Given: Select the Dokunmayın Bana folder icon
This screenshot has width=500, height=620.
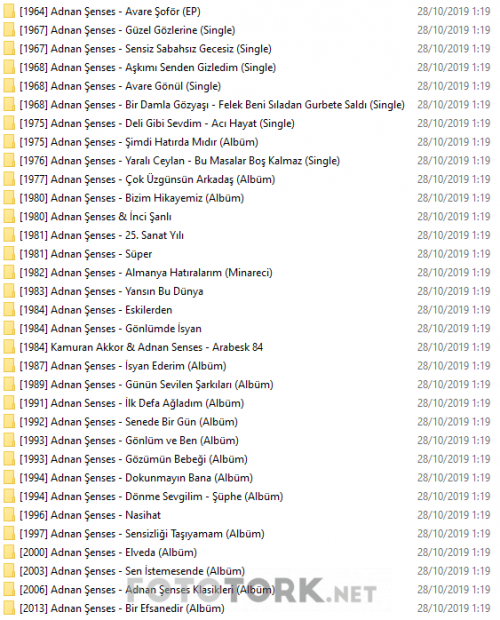Looking at the screenshot, I should tap(9, 478).
